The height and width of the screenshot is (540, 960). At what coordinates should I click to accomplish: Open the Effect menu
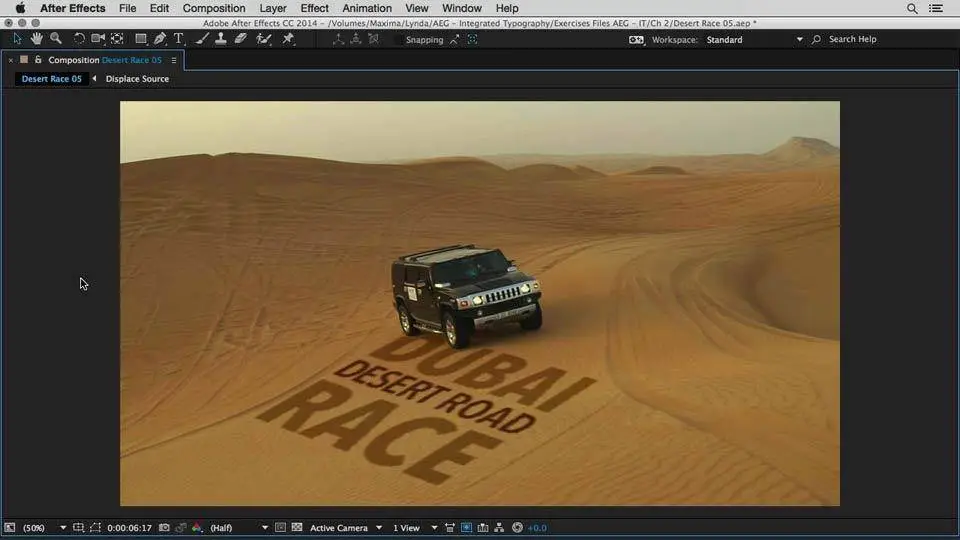(314, 8)
